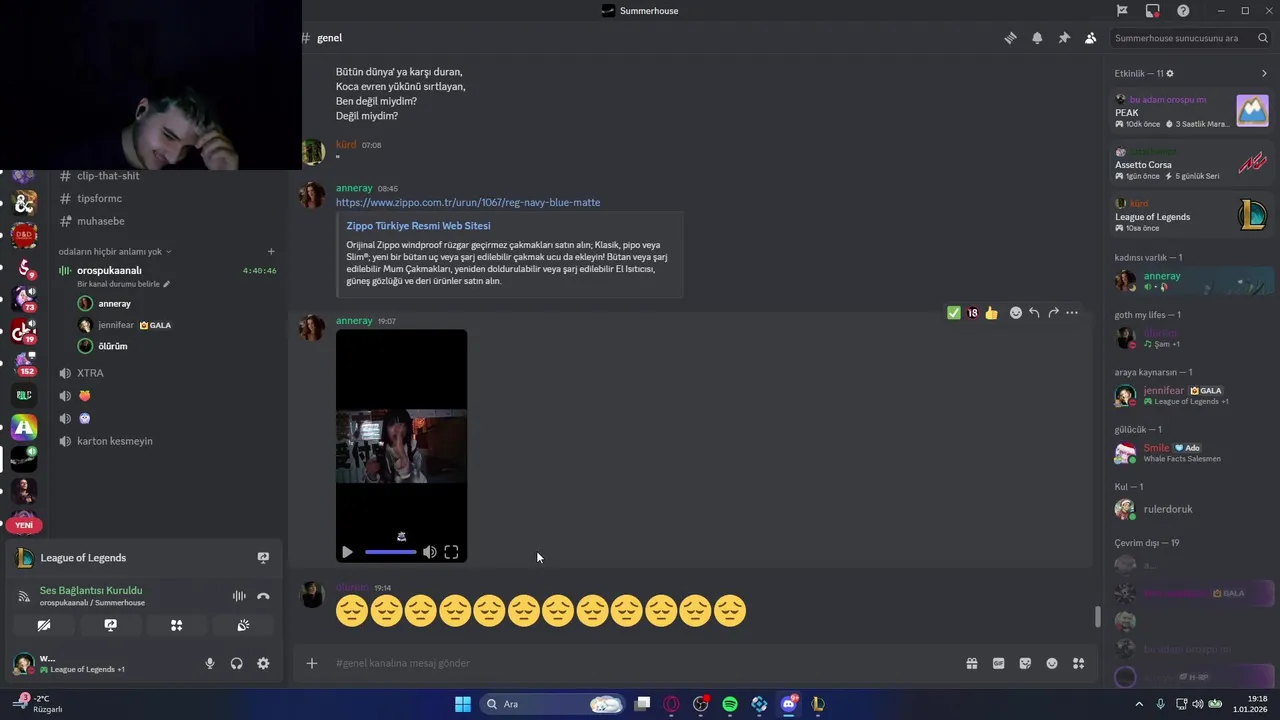Toggle noise suppression waveform icon
The width and height of the screenshot is (1280, 720).
239,596
